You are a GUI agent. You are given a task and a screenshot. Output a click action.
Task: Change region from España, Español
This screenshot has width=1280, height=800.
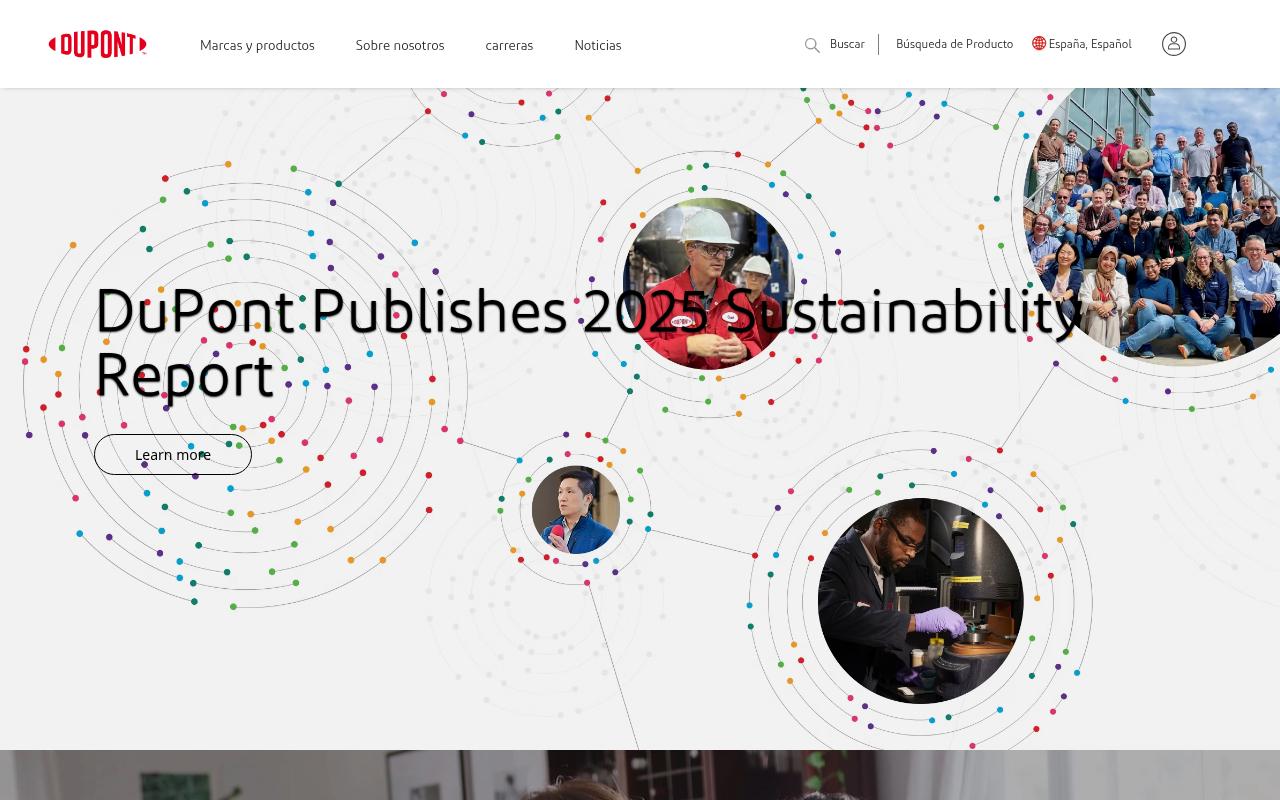(1090, 44)
